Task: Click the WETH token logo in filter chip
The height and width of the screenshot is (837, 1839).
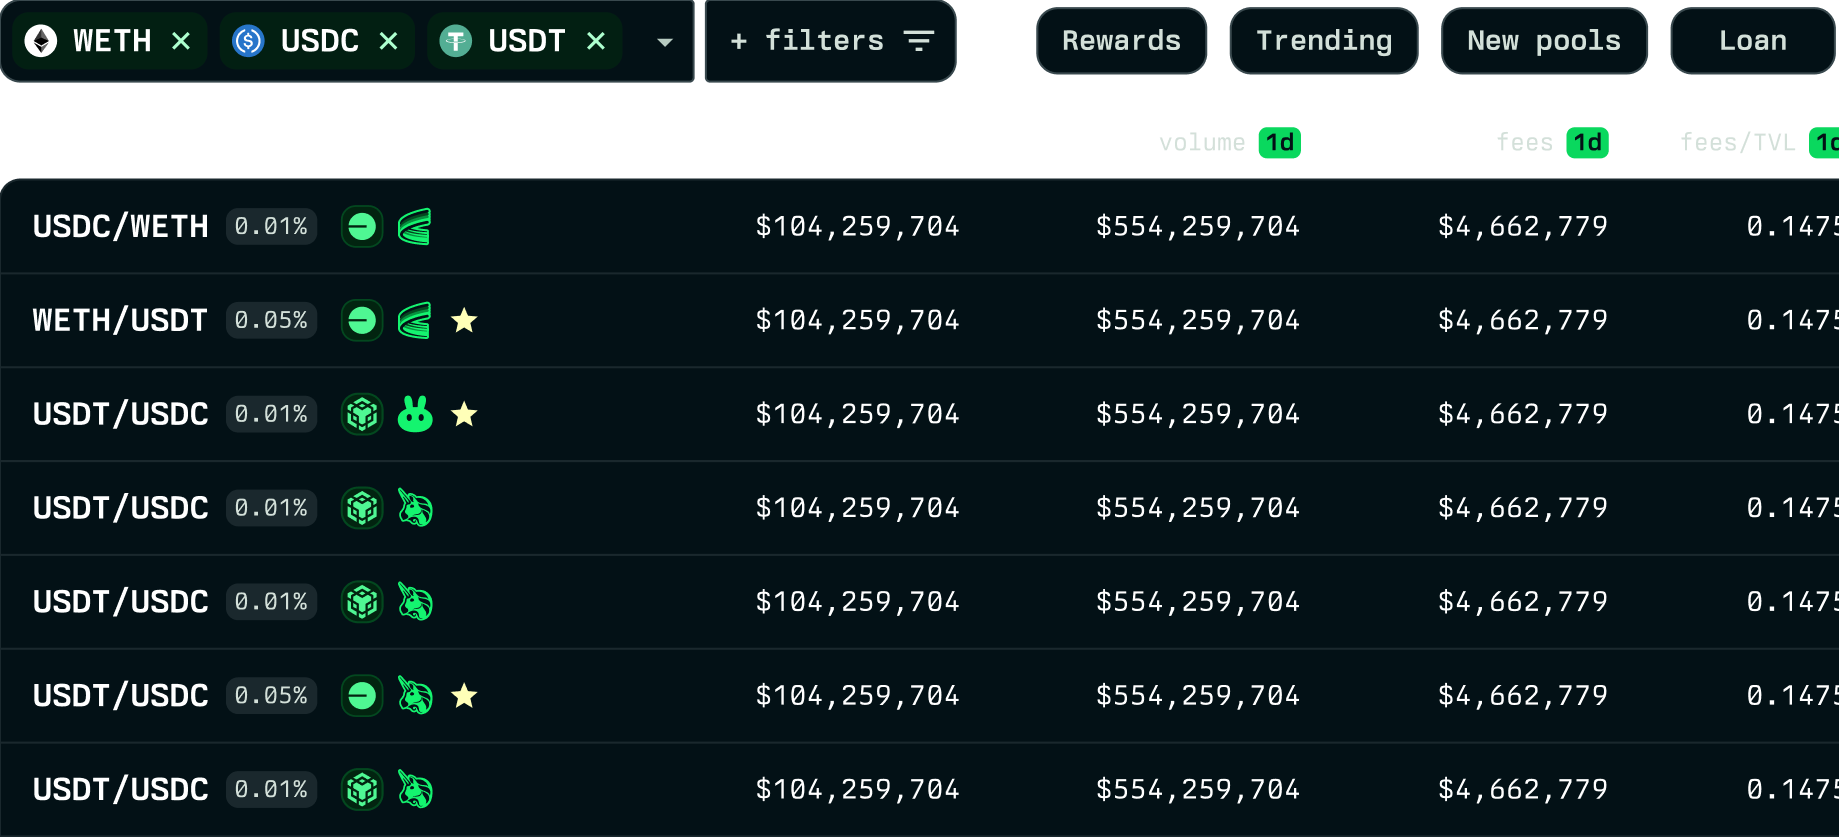Action: [x=41, y=41]
